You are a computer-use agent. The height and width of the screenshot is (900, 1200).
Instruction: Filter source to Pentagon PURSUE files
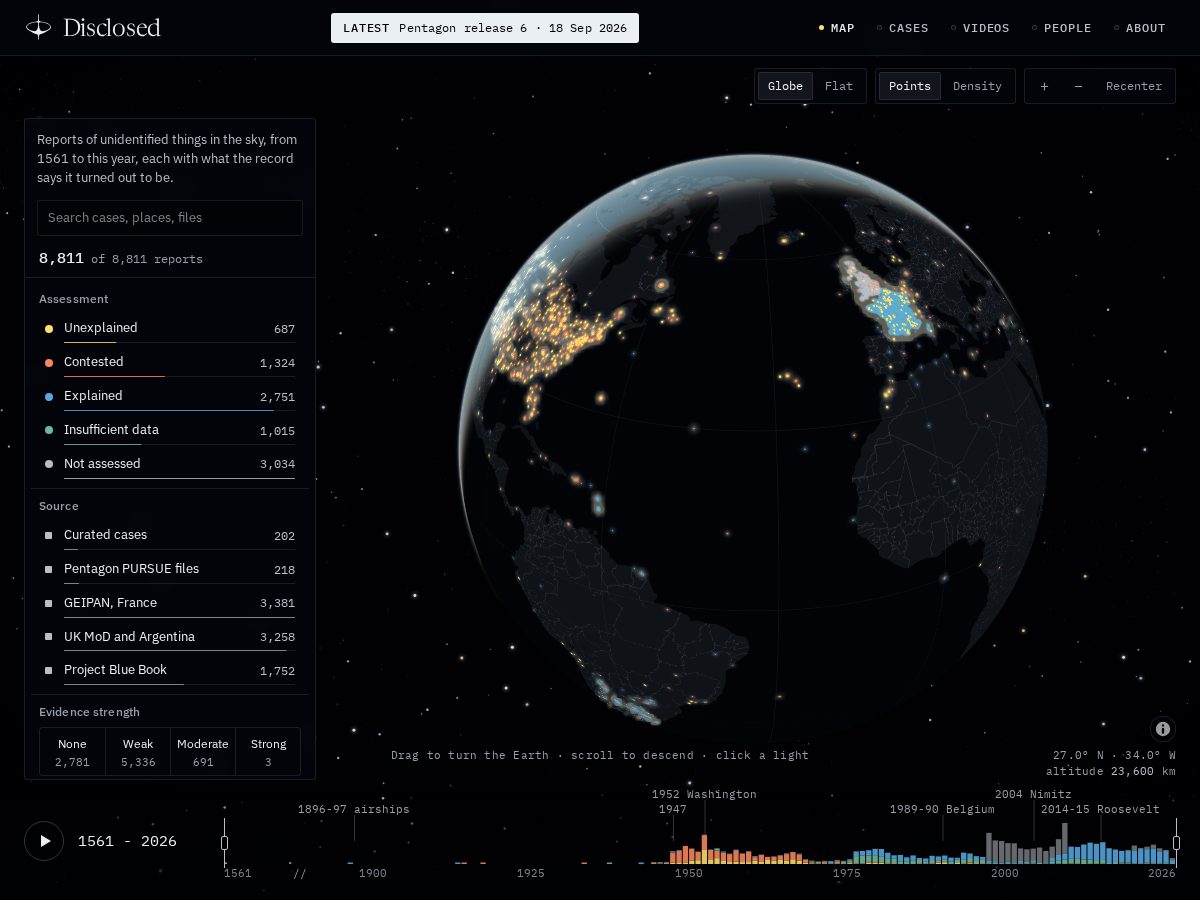(170, 569)
